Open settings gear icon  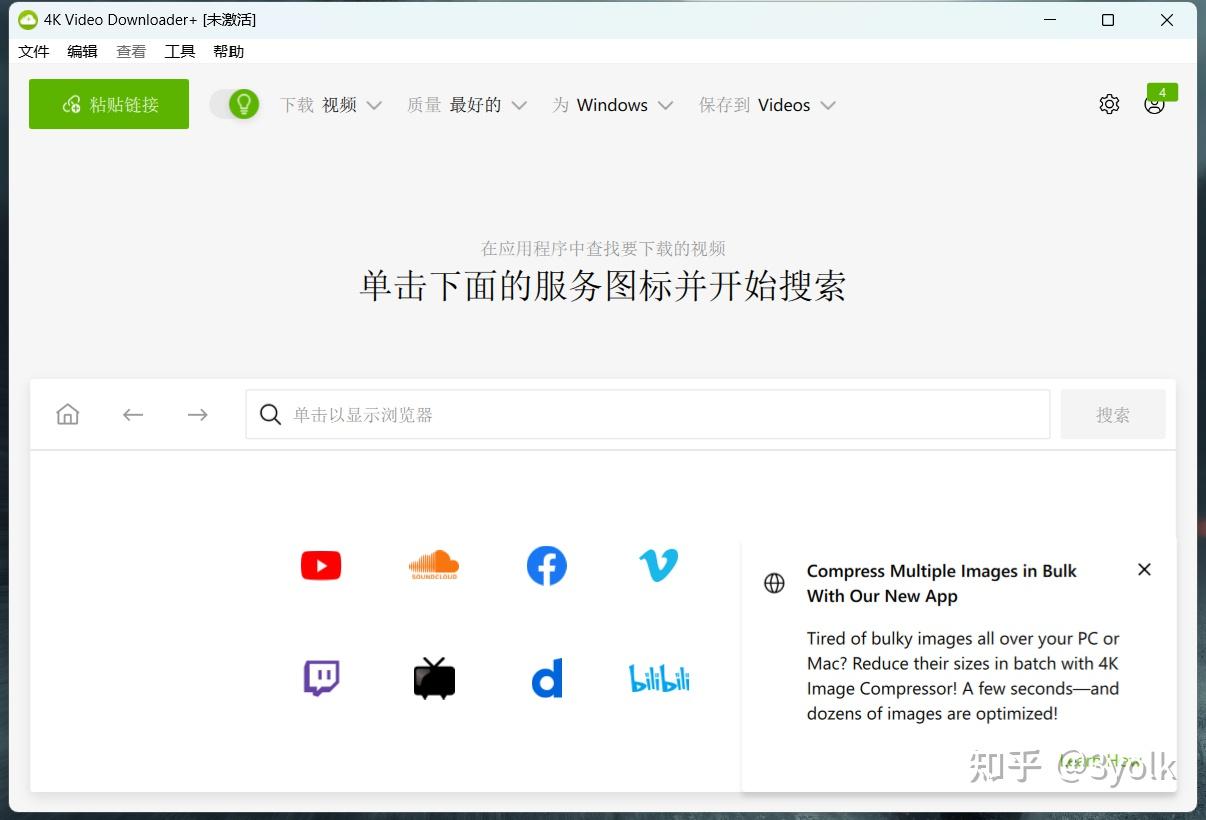point(1109,104)
